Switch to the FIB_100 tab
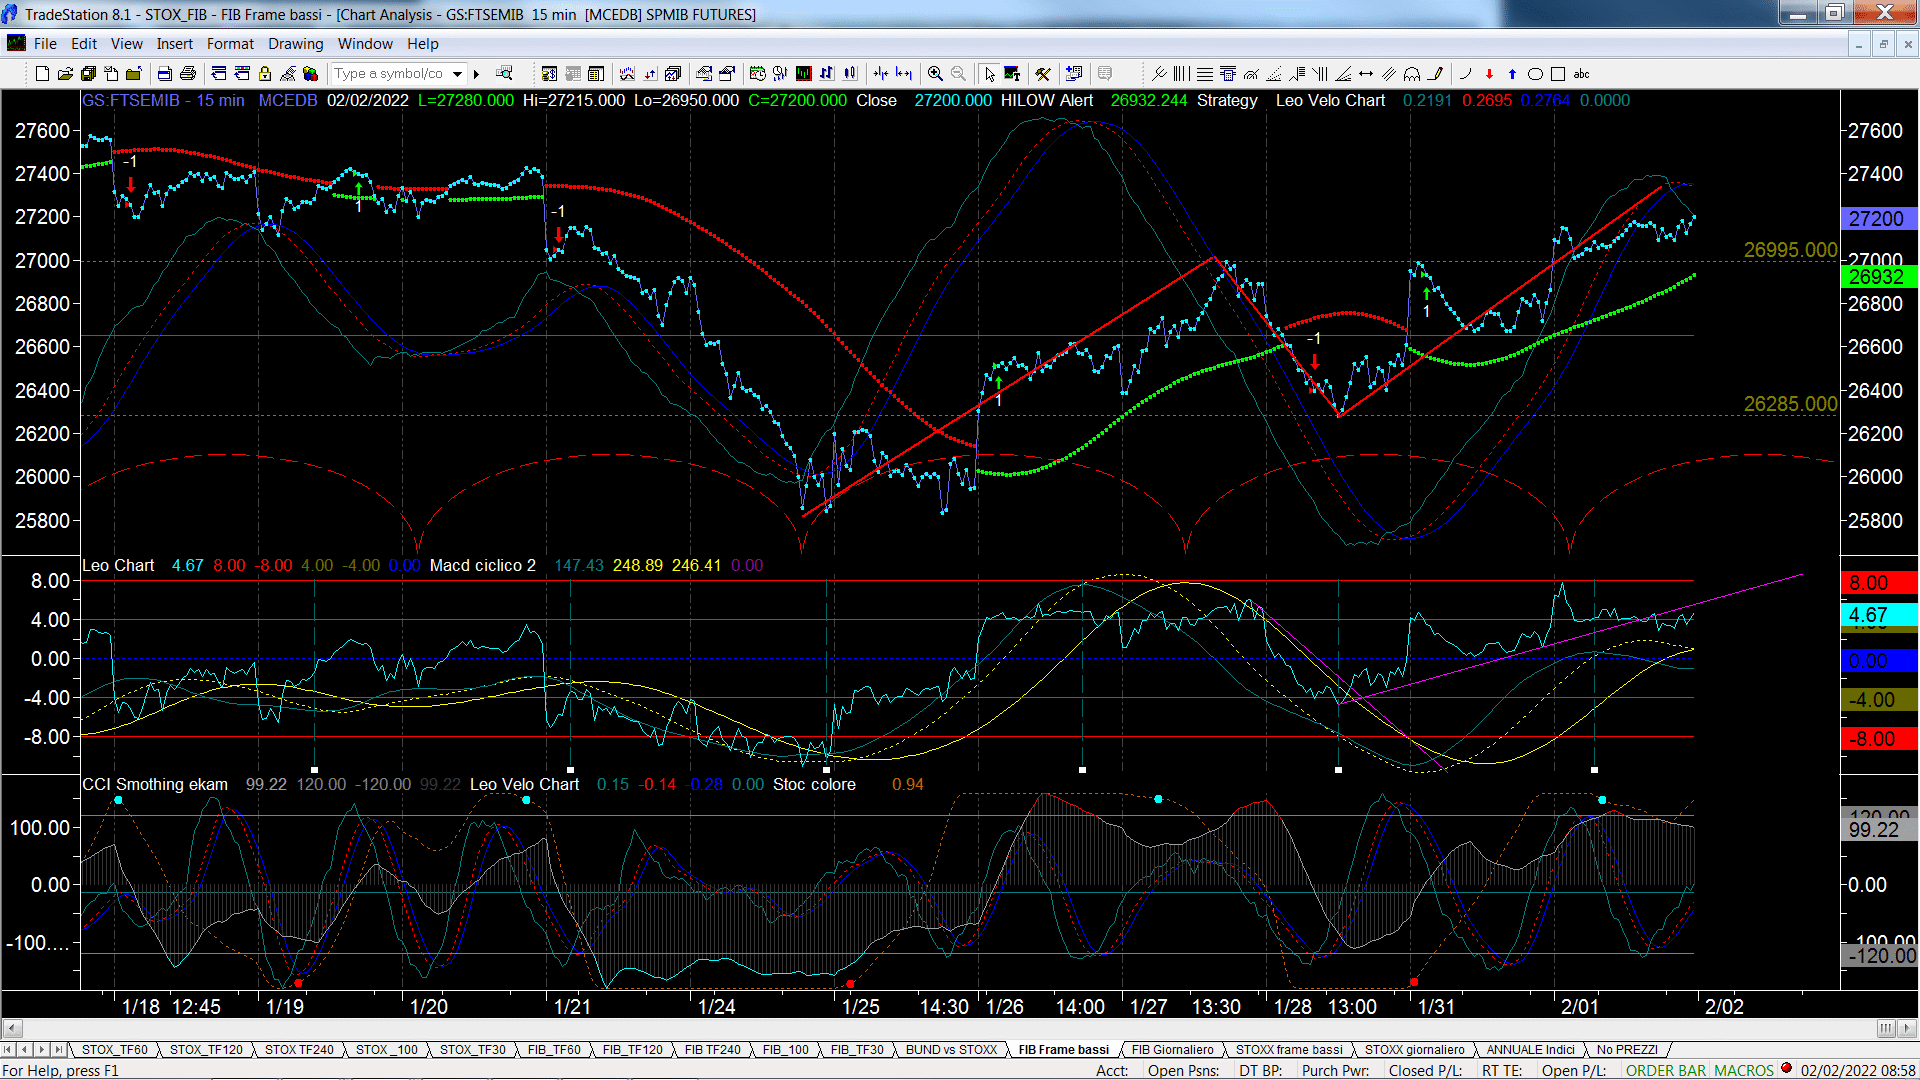This screenshot has height=1080, width=1920. [785, 1050]
